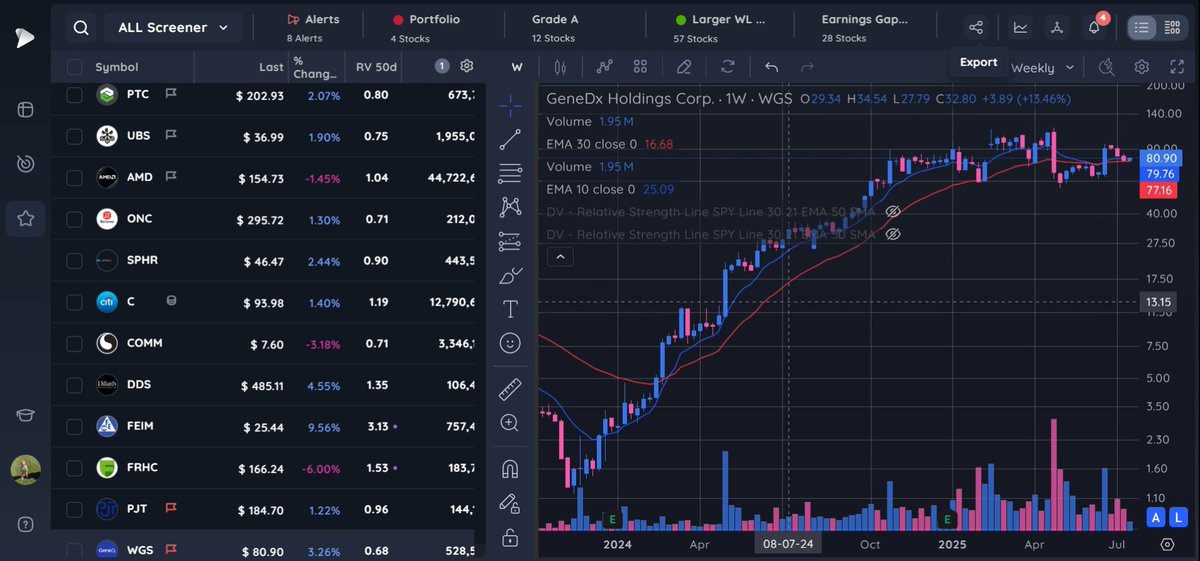This screenshot has height=561, width=1200.
Task: Open the emoji sticker tool
Action: [510, 343]
